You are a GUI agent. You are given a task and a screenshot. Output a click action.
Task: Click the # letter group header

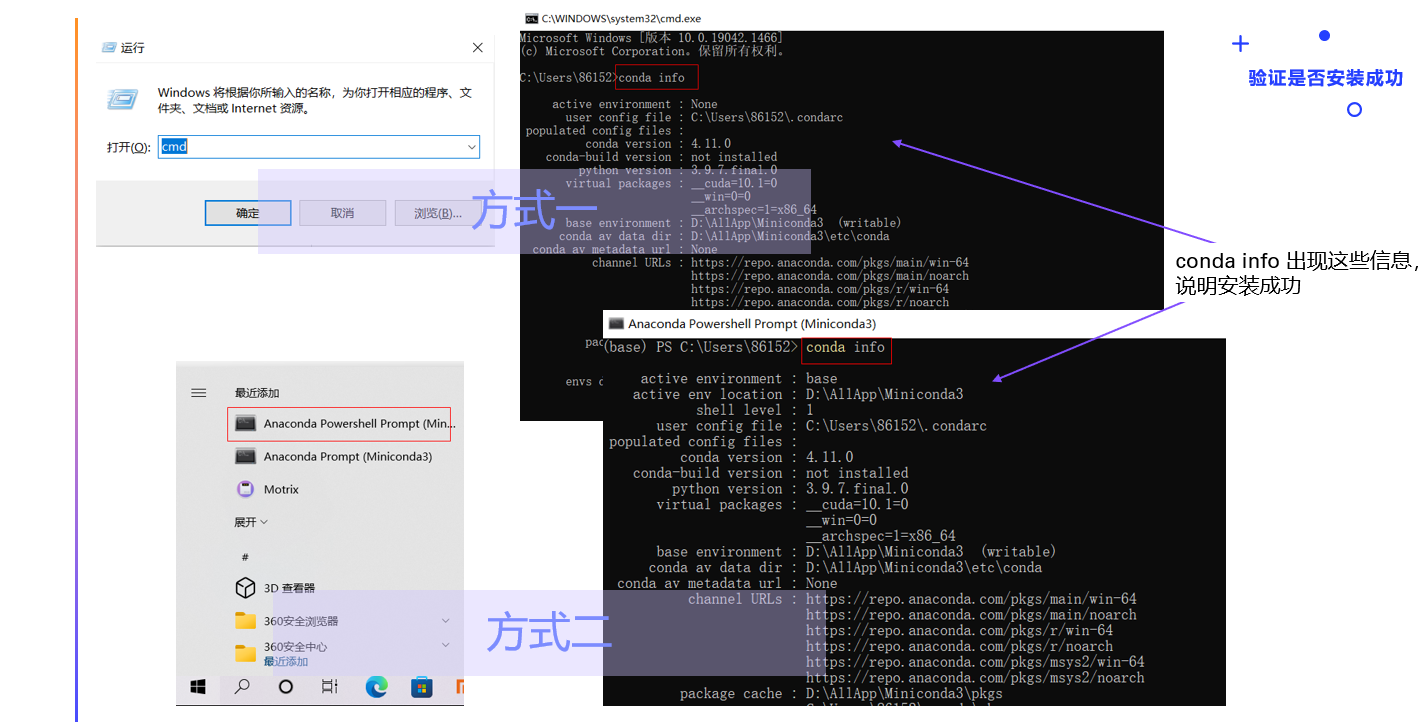pyautogui.click(x=245, y=556)
